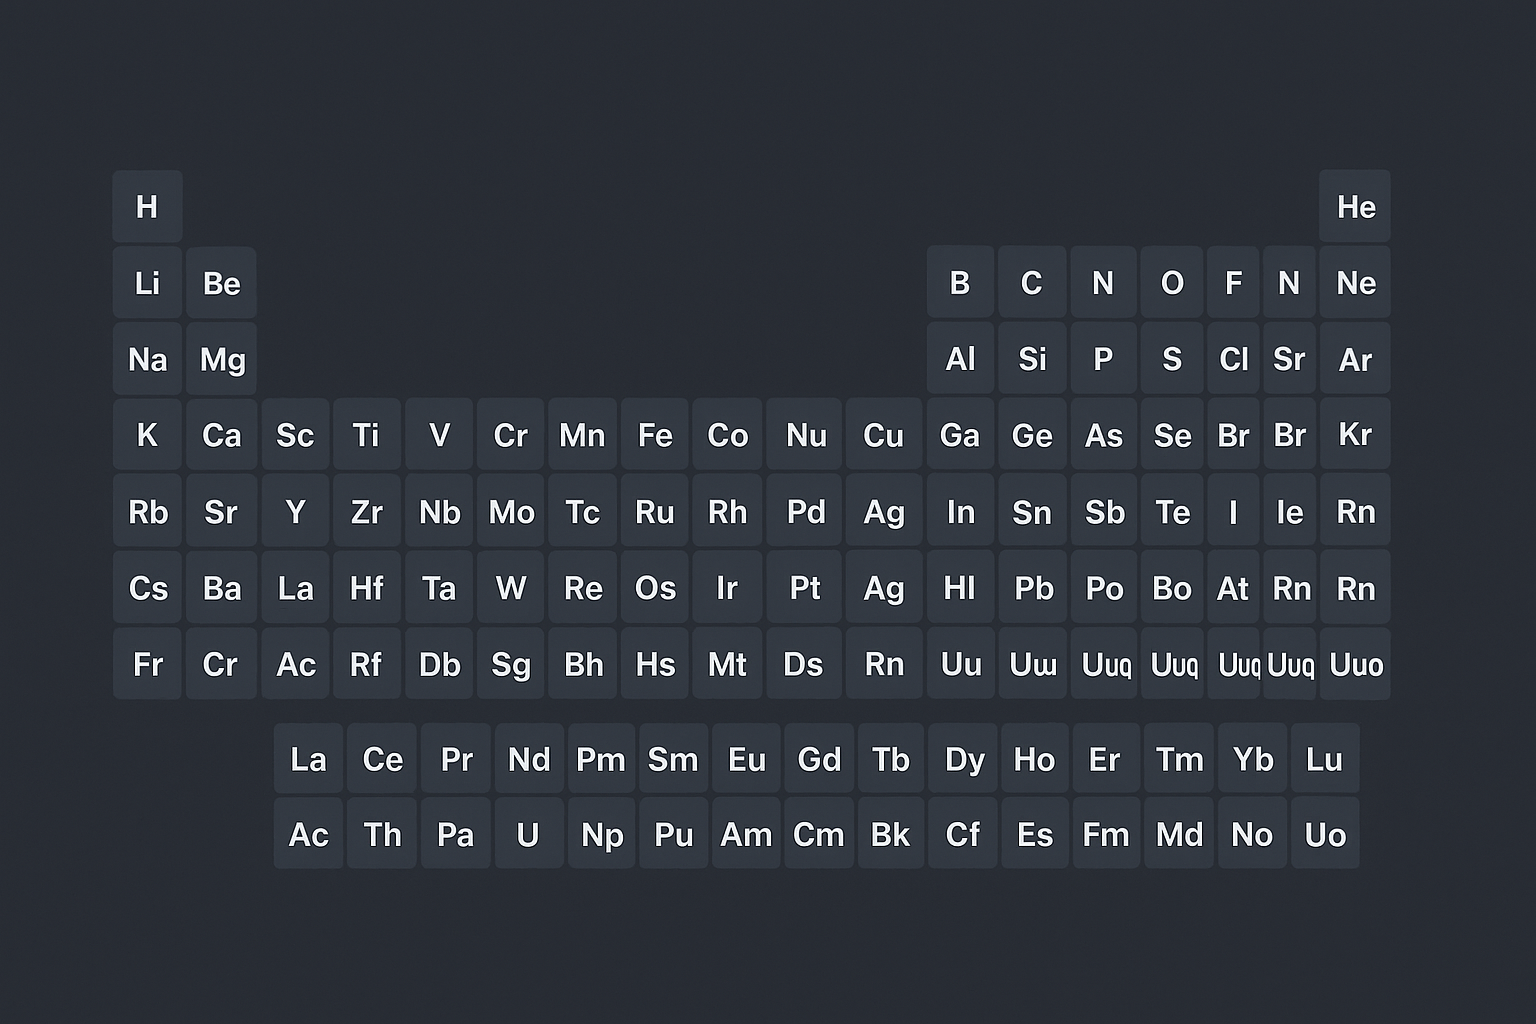Pick the Ne element tile
The width and height of the screenshot is (1536, 1024).
(1355, 283)
